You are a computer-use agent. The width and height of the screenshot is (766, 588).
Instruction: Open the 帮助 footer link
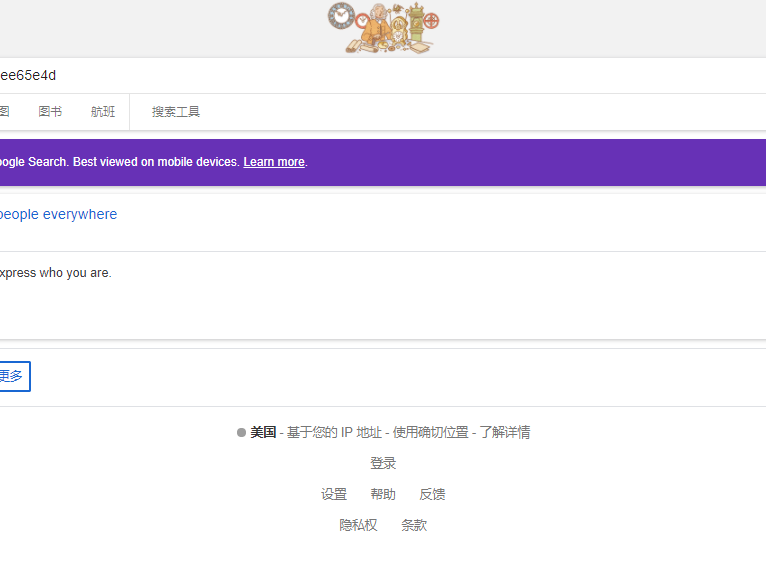click(383, 495)
